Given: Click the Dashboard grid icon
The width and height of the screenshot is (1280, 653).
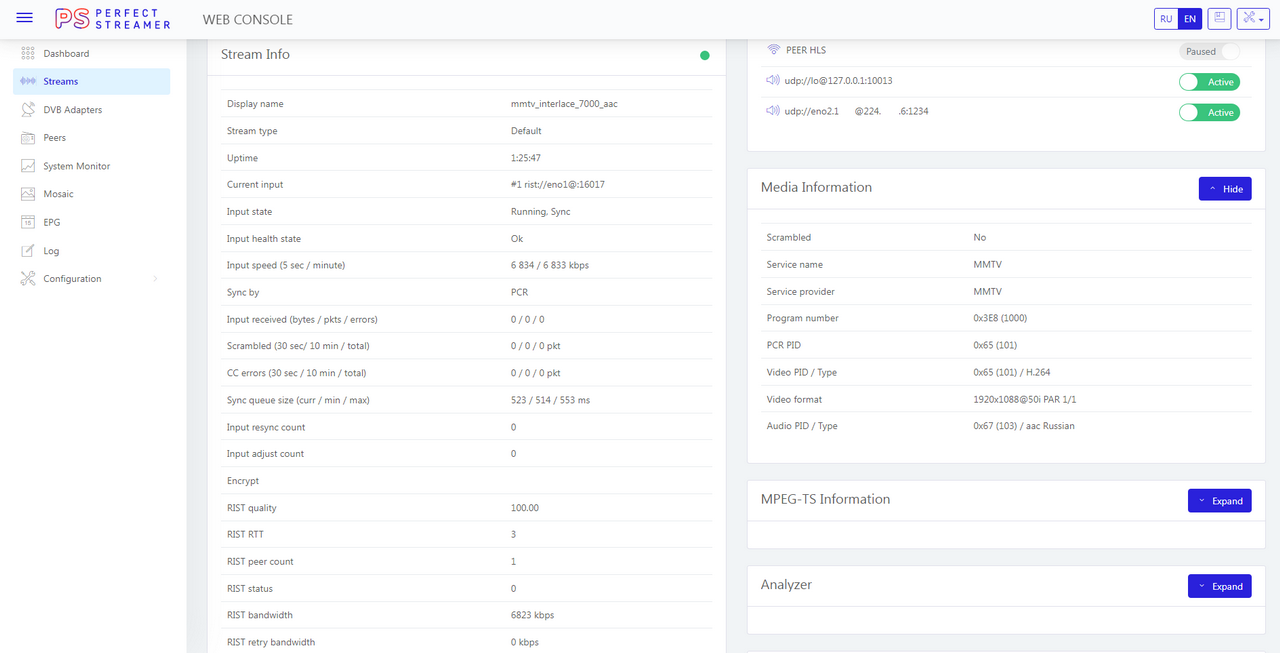Looking at the screenshot, I should pyautogui.click(x=28, y=53).
